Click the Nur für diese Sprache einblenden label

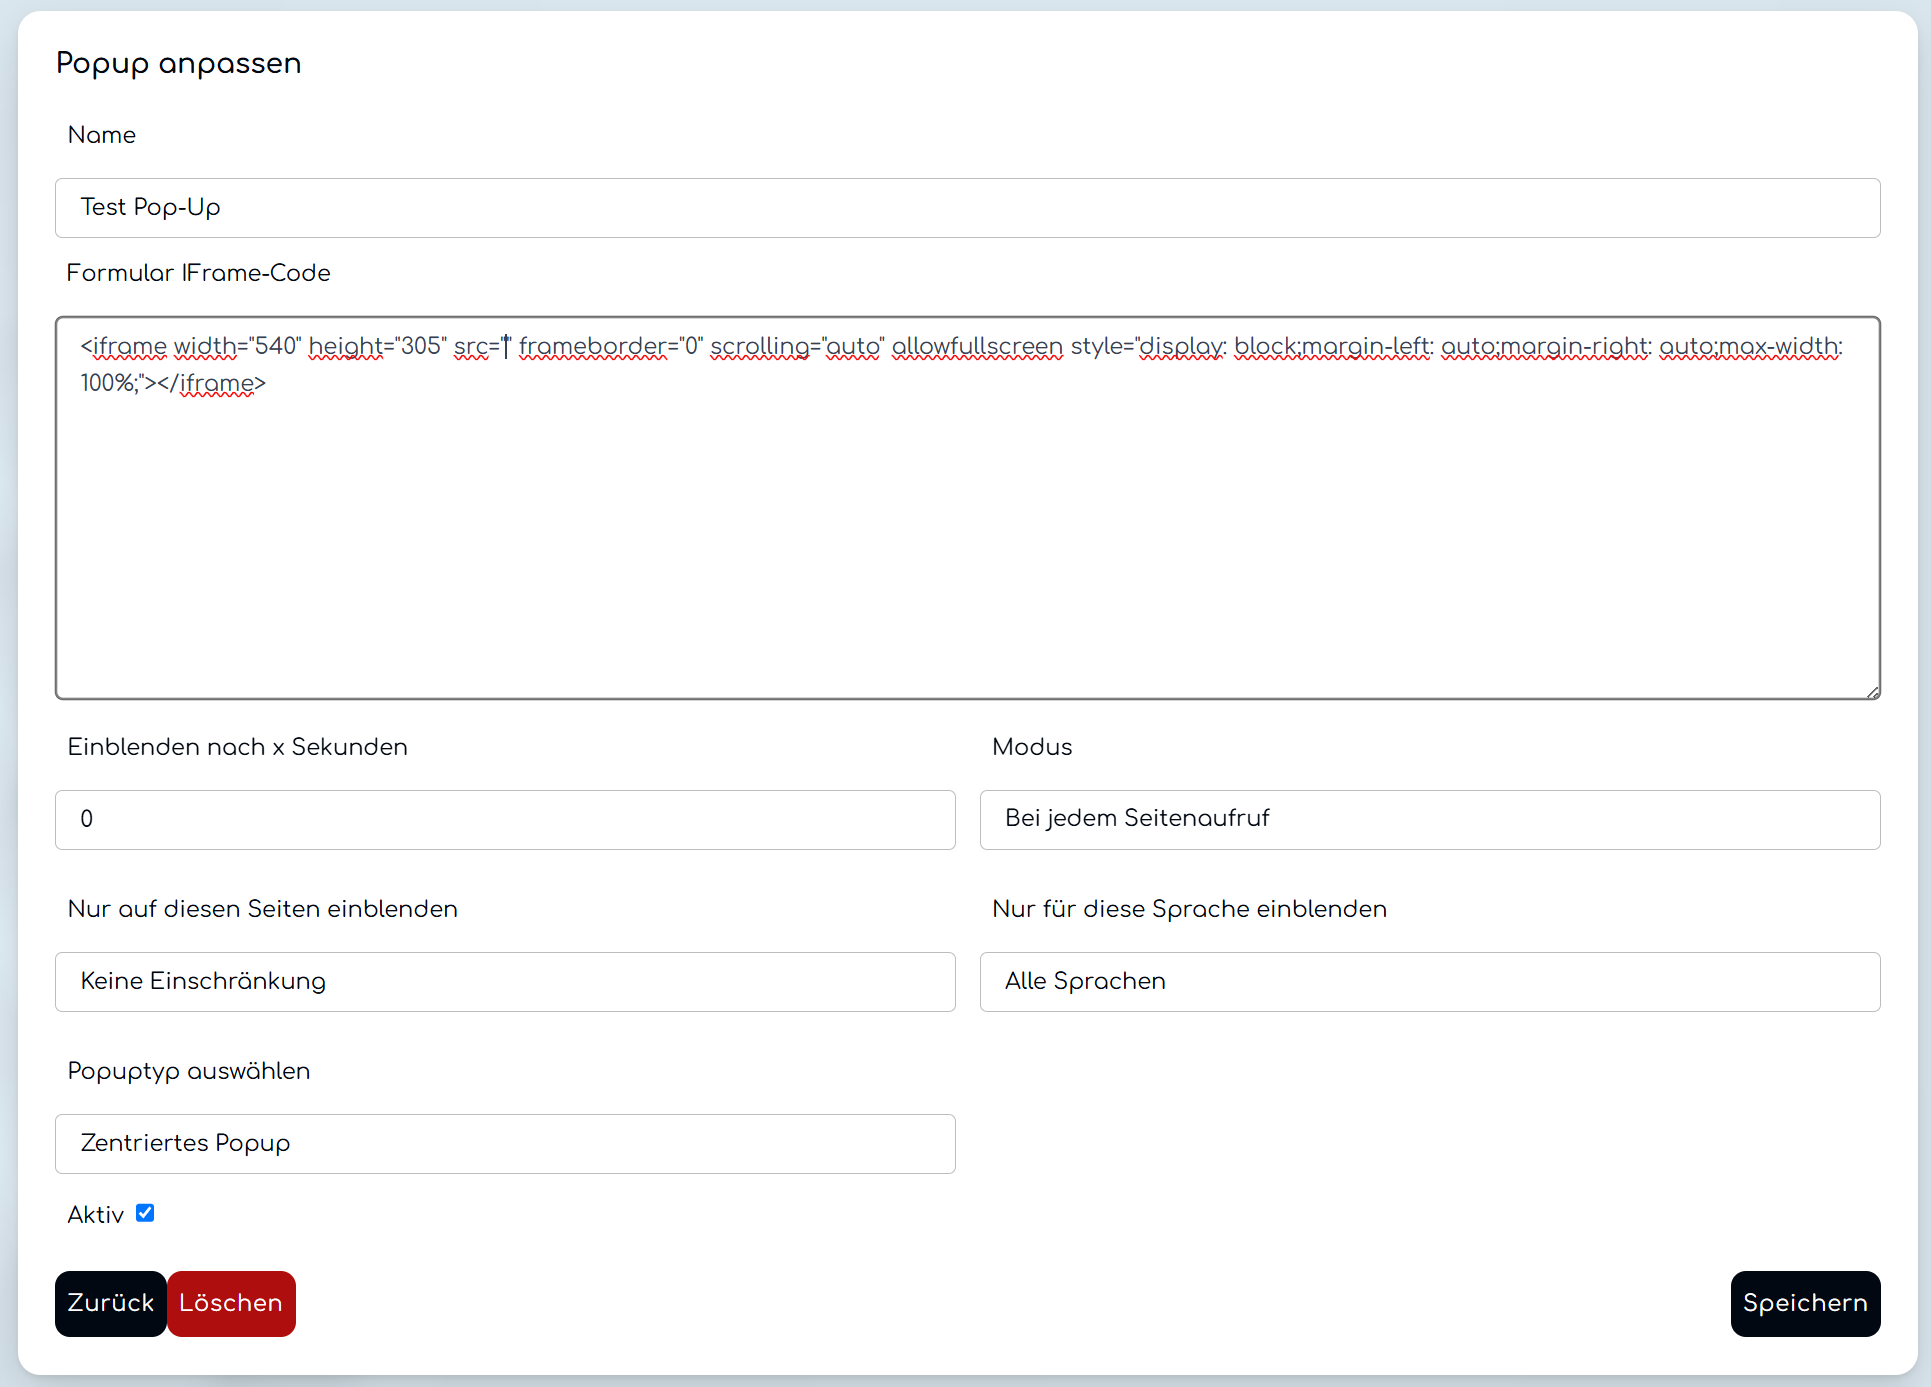coord(1188,909)
